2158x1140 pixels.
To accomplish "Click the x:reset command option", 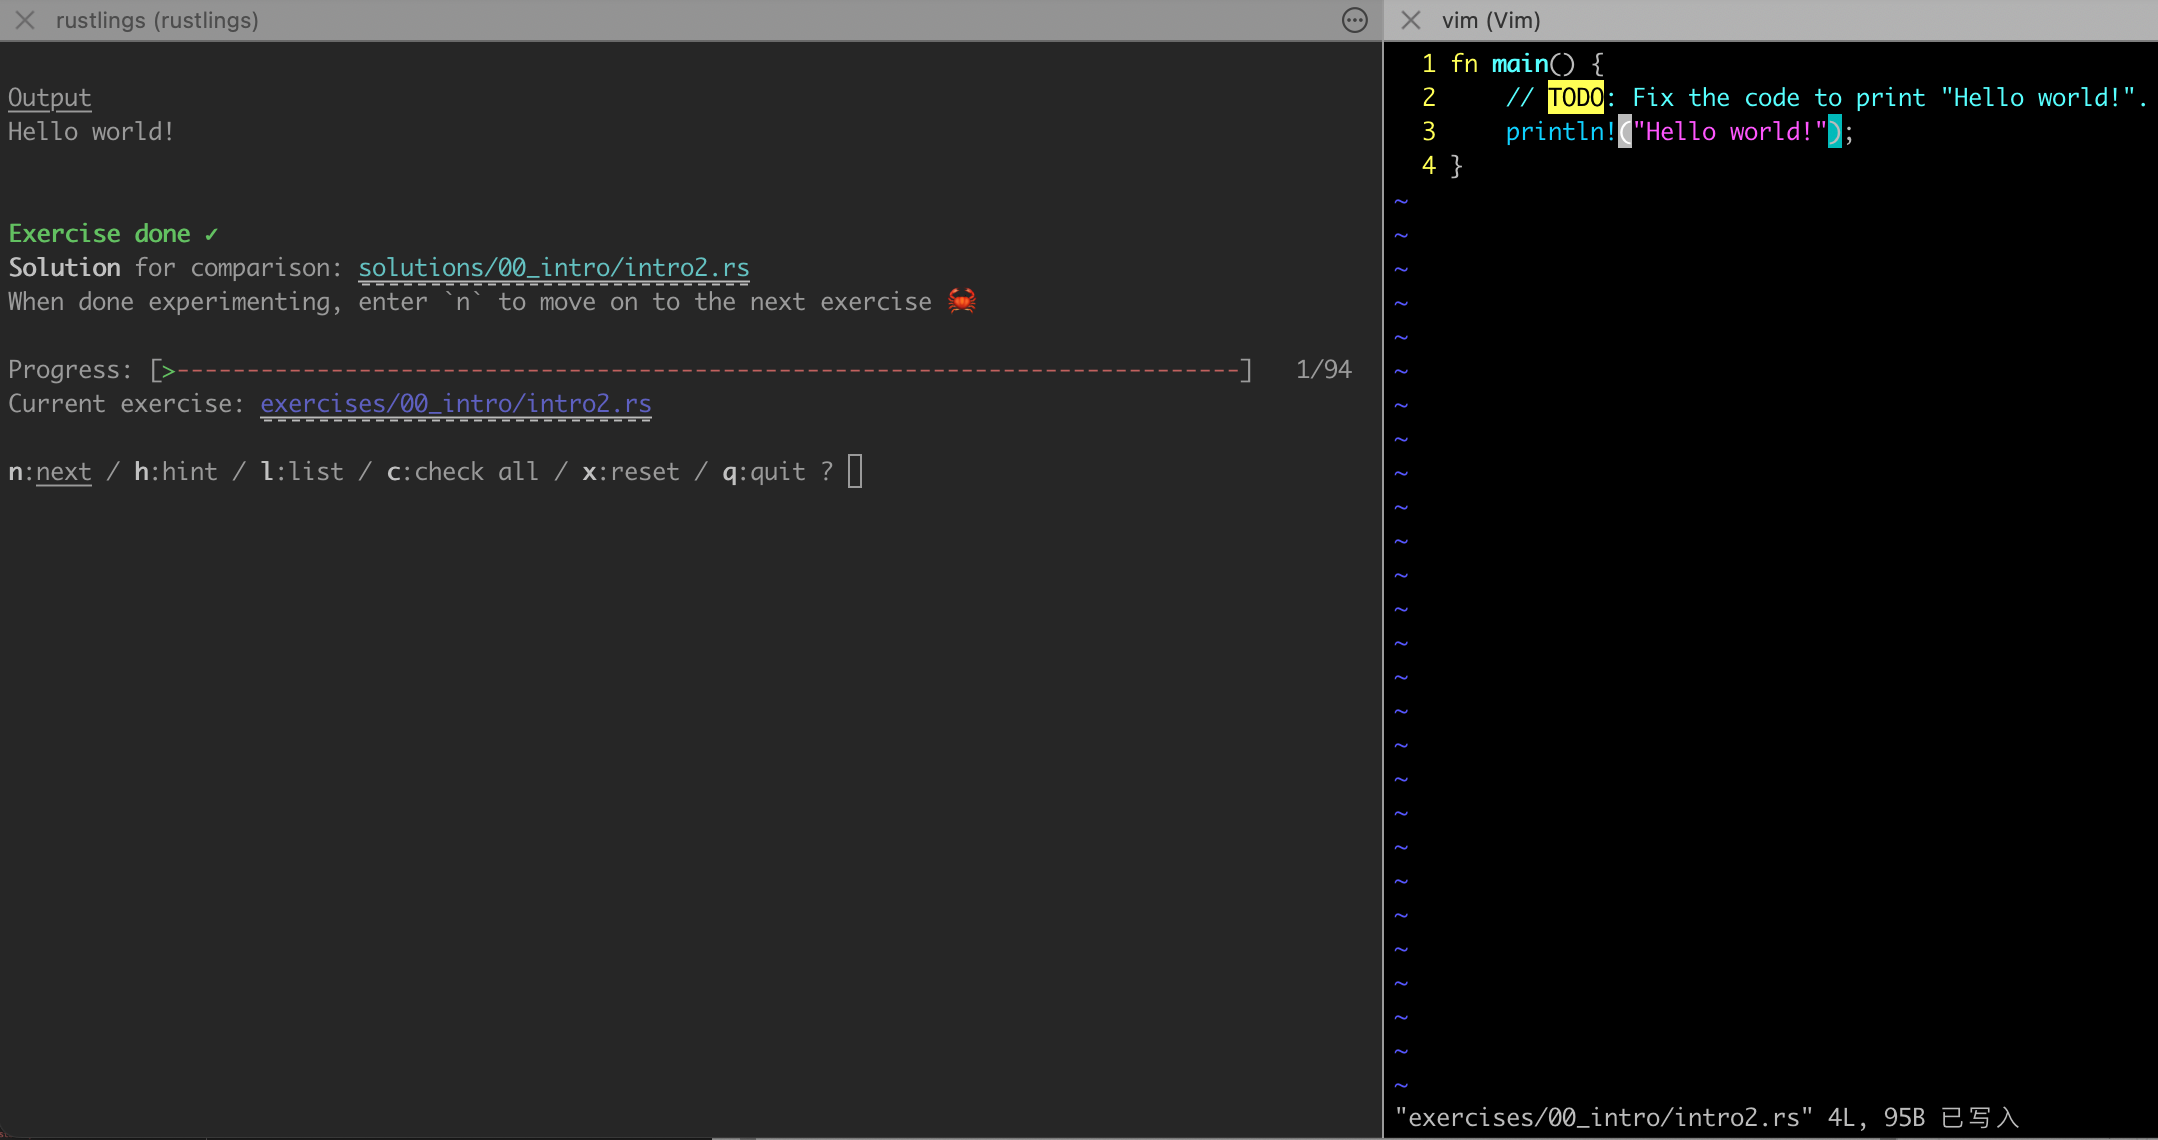I will tap(631, 471).
